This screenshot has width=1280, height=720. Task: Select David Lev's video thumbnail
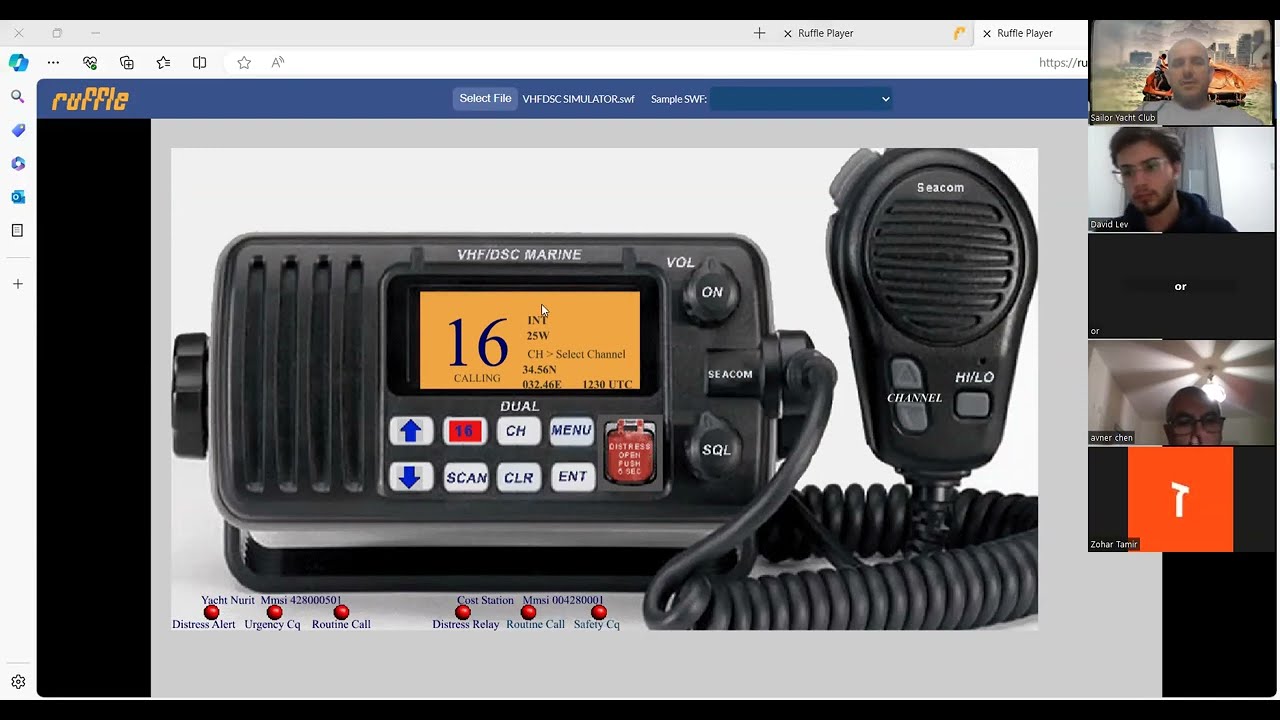(x=1181, y=179)
